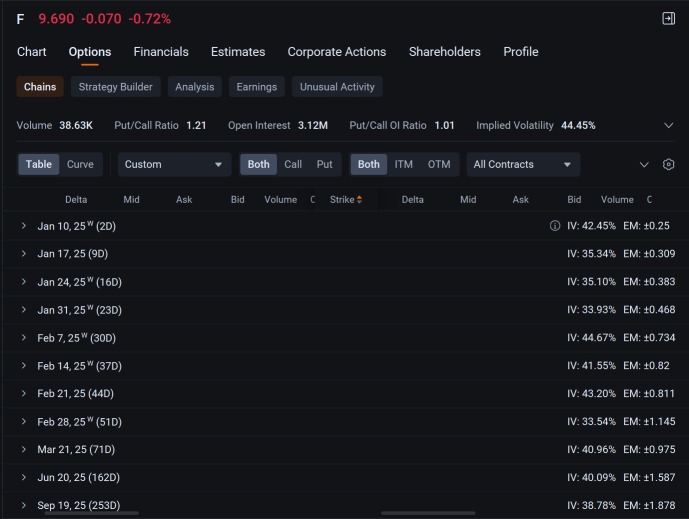Viewport: 689px width, 519px height.
Task: Open the Estimates tab
Action: (238, 52)
